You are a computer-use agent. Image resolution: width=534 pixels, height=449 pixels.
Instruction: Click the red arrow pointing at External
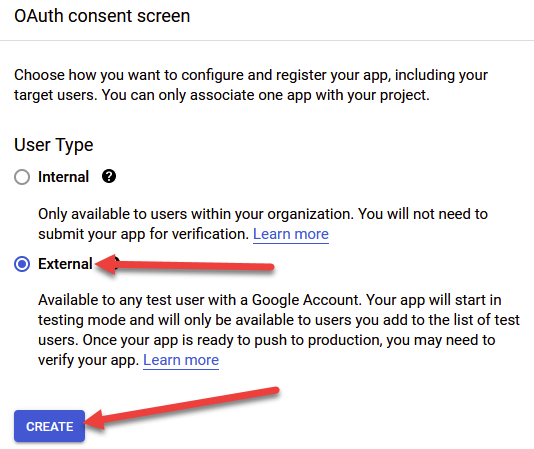click(184, 265)
